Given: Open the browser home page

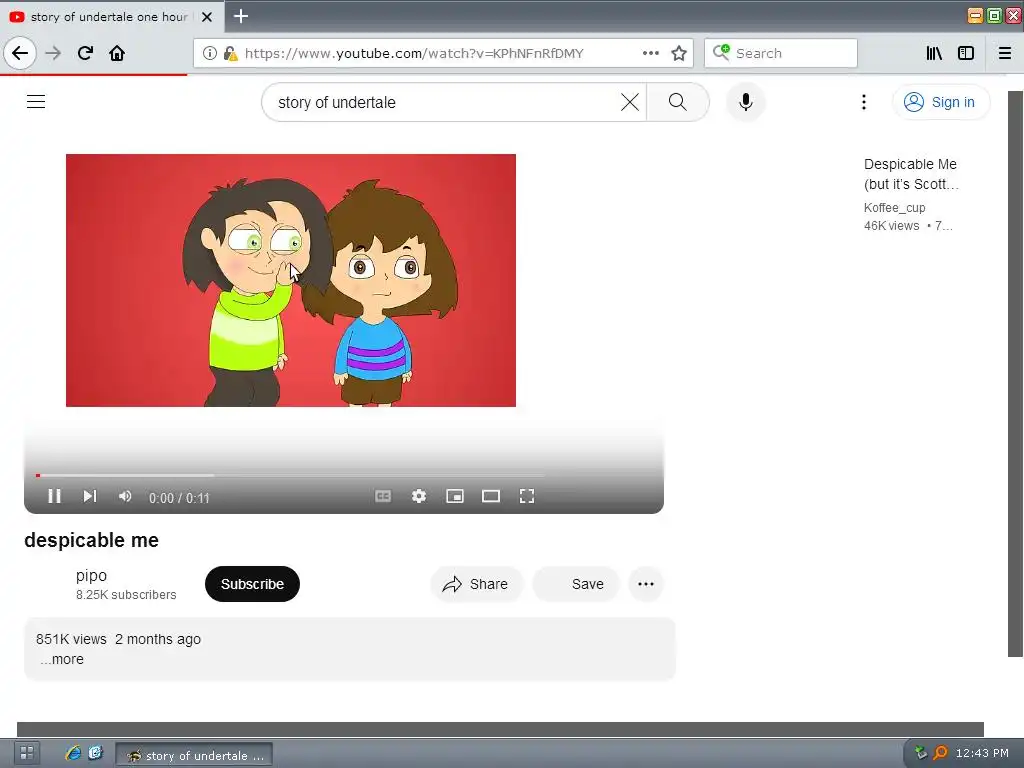Looking at the screenshot, I should (x=117, y=53).
